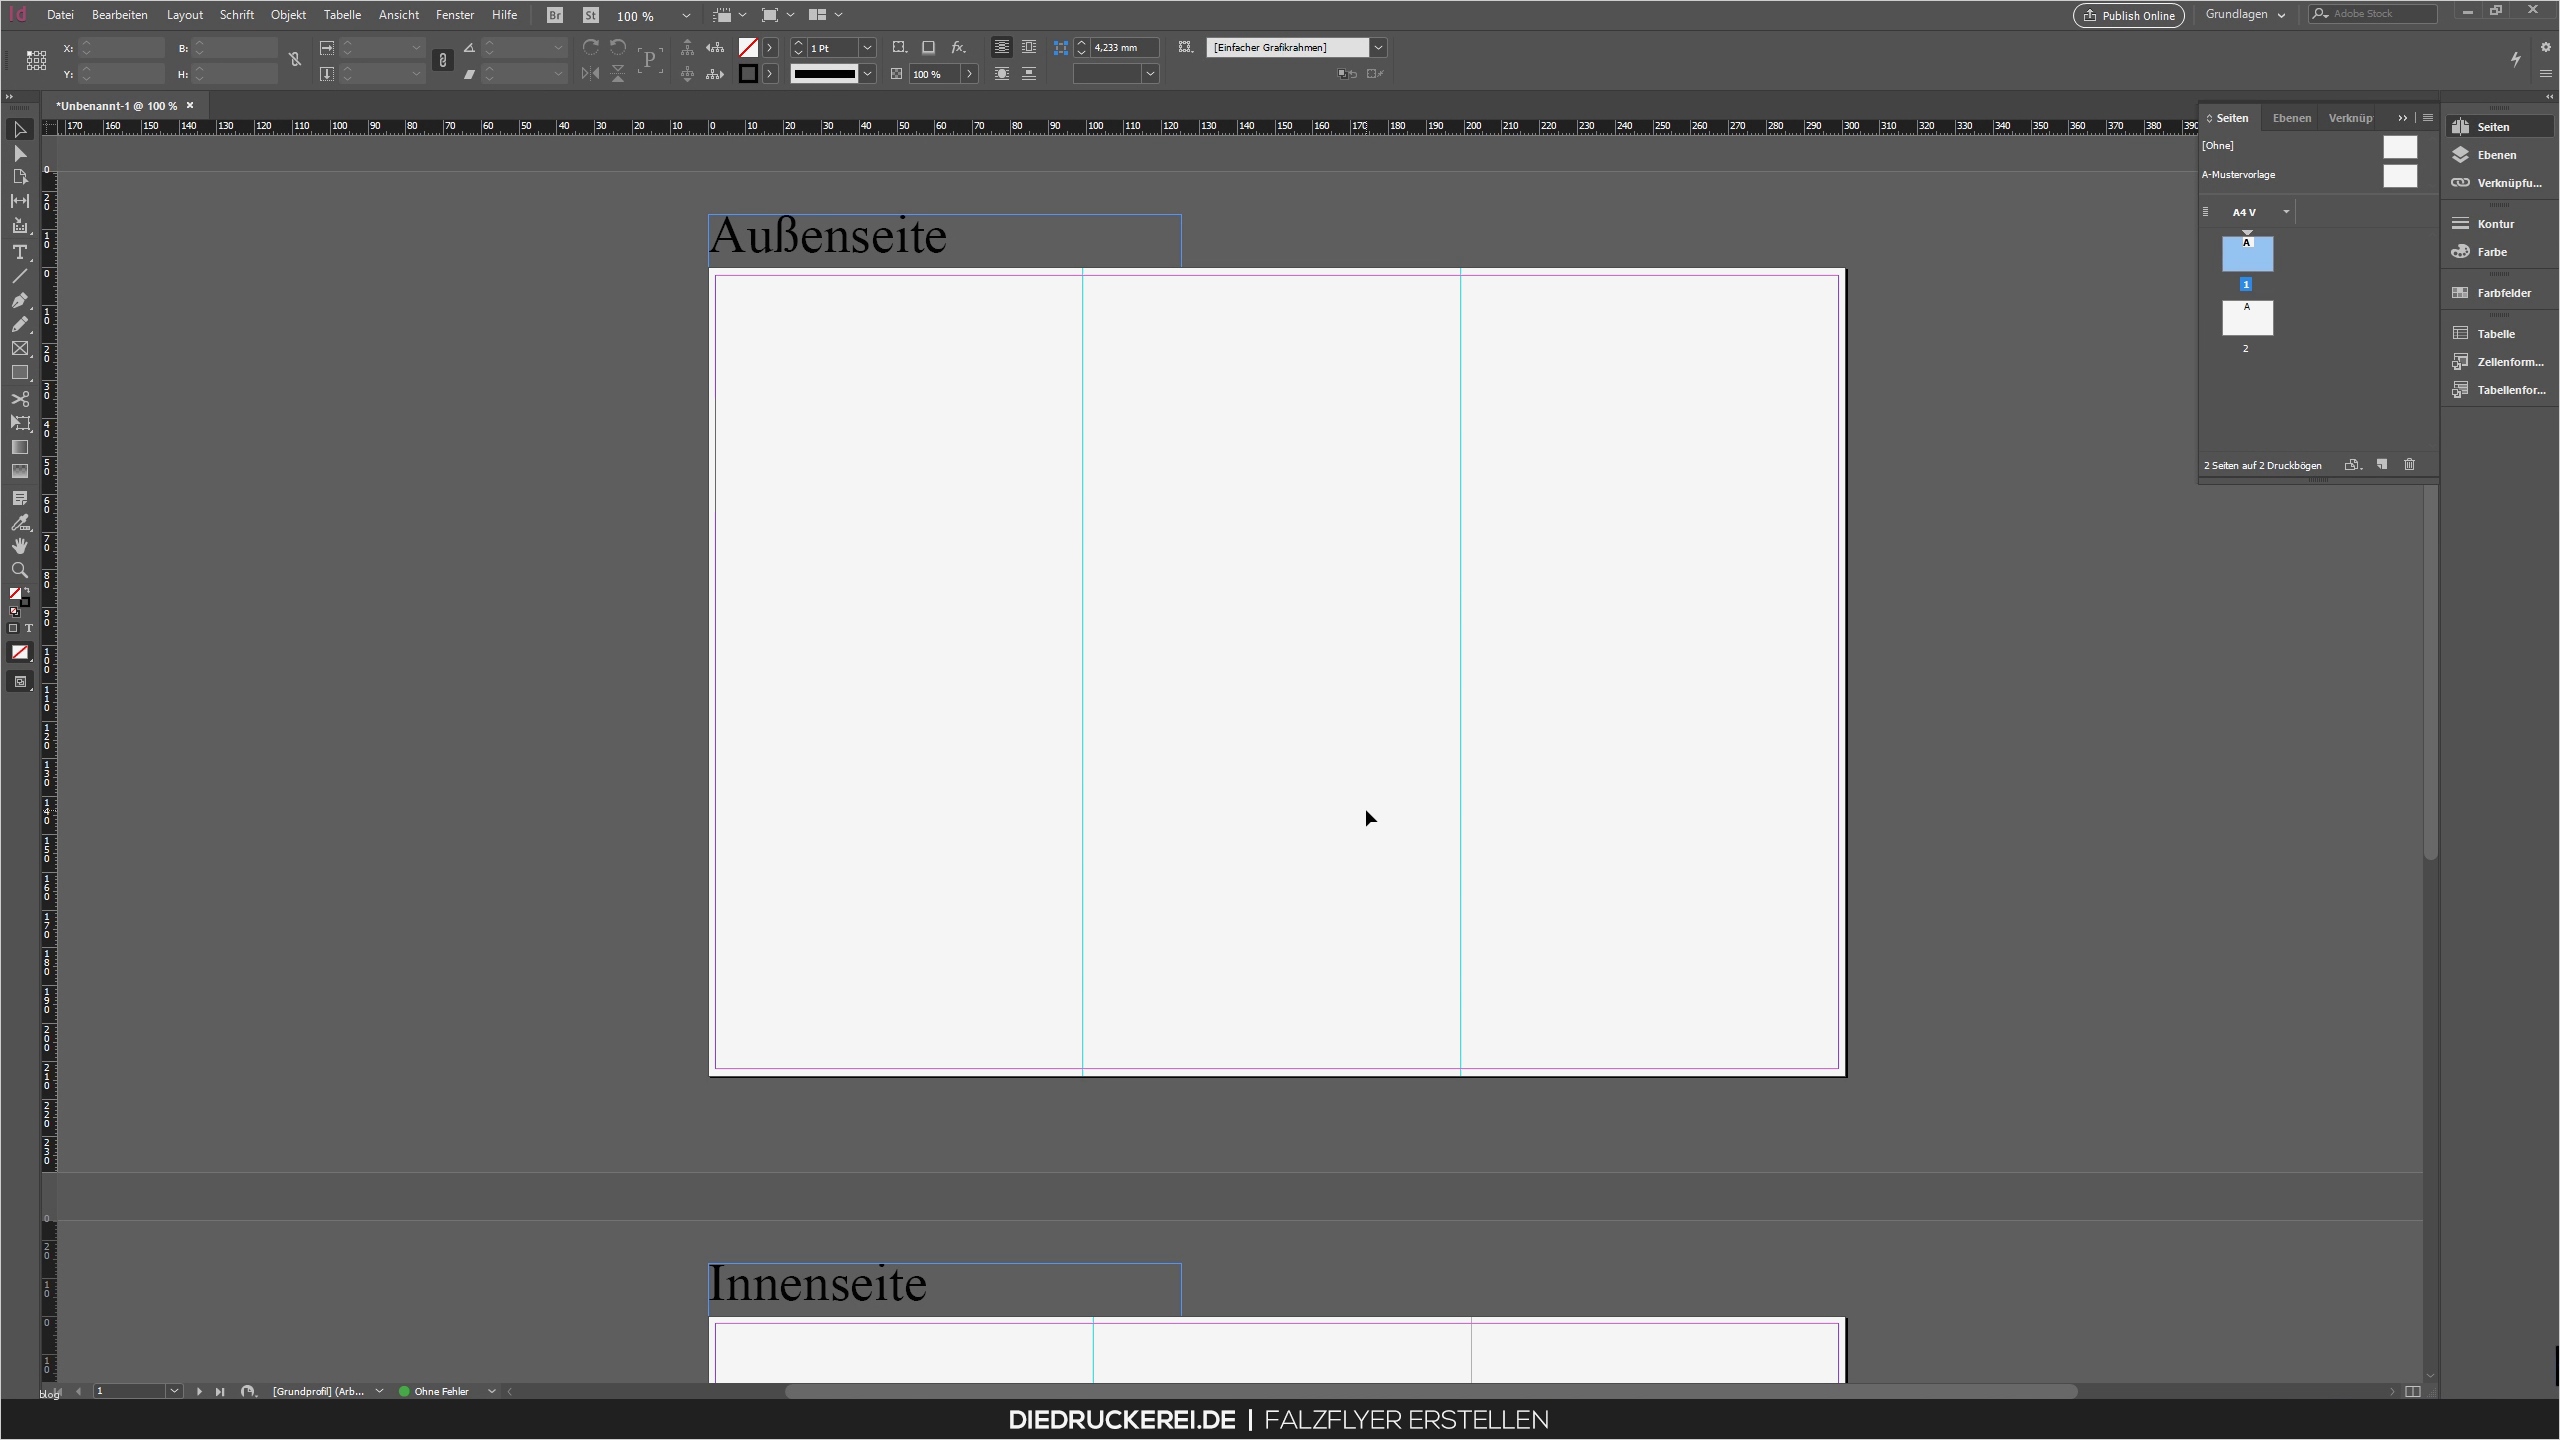
Task: Select the Scissors tool
Action: point(20,398)
